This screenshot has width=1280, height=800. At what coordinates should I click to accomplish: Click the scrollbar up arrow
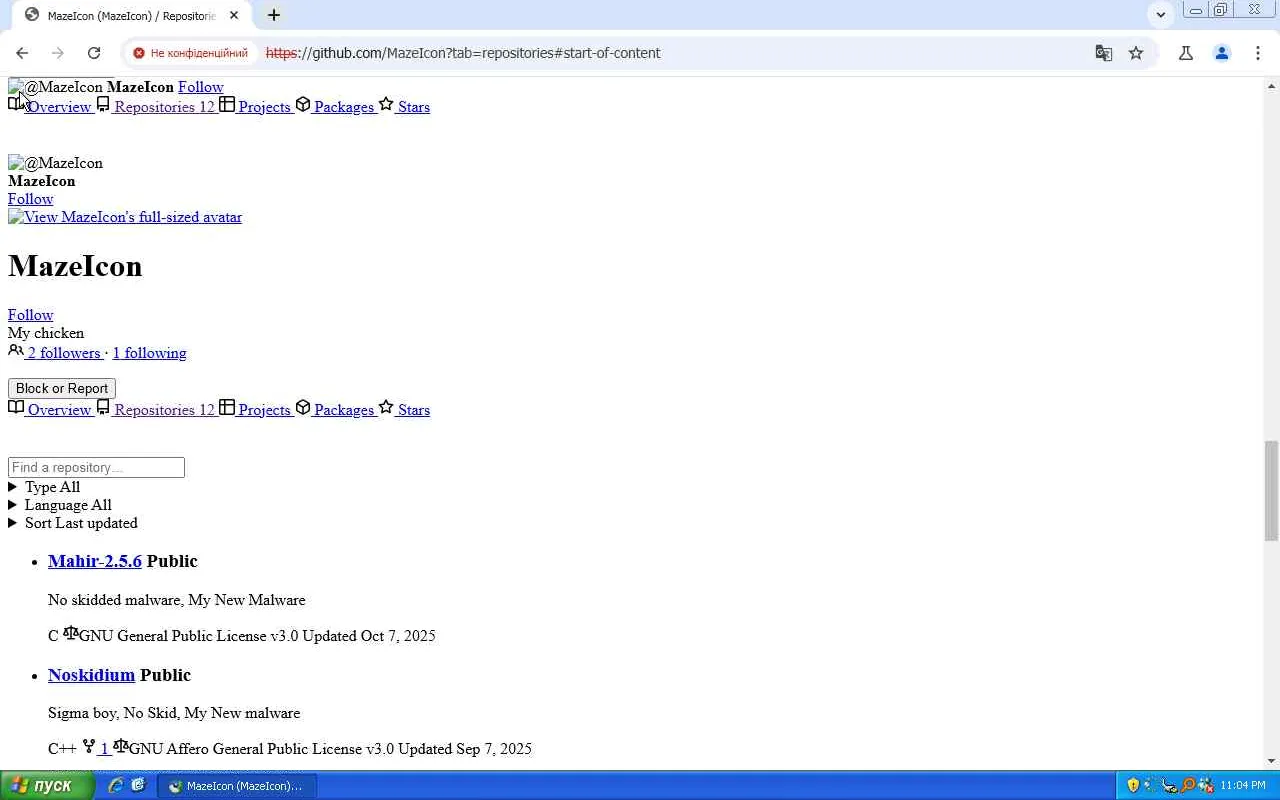(1271, 86)
